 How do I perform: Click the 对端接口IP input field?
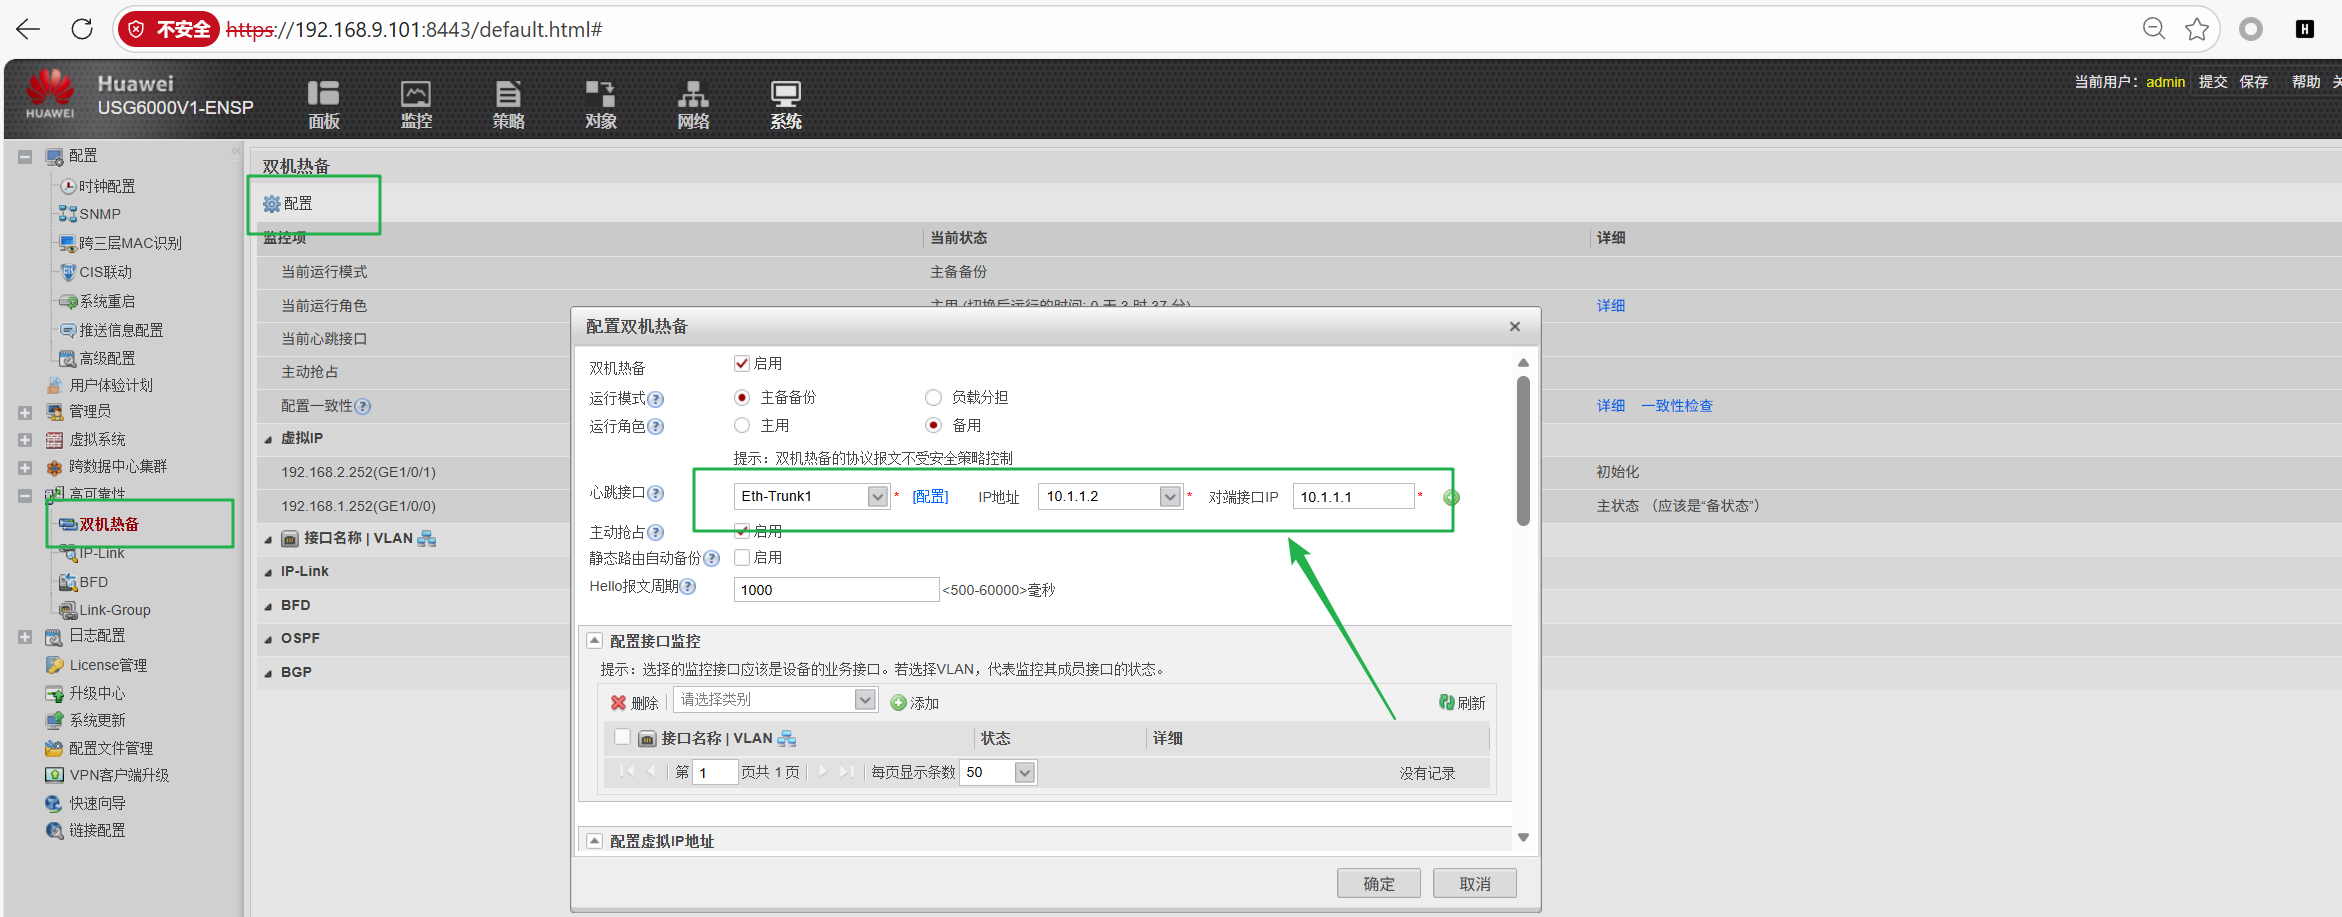(x=1353, y=496)
